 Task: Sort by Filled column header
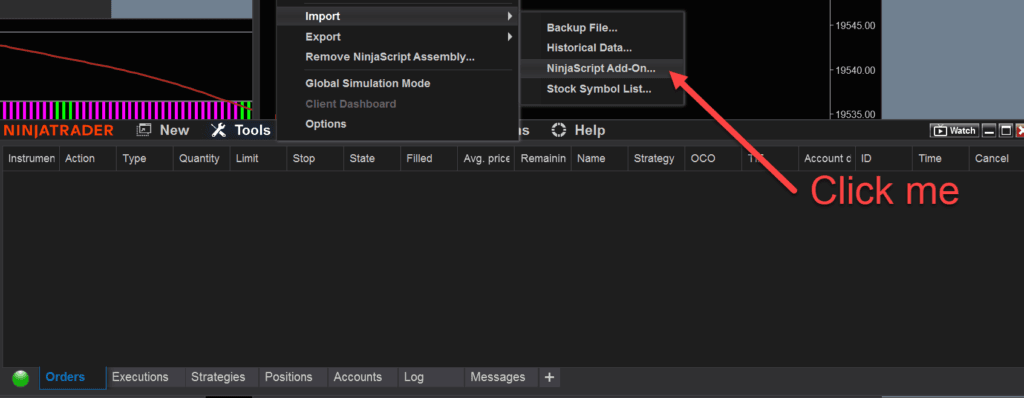coord(428,159)
